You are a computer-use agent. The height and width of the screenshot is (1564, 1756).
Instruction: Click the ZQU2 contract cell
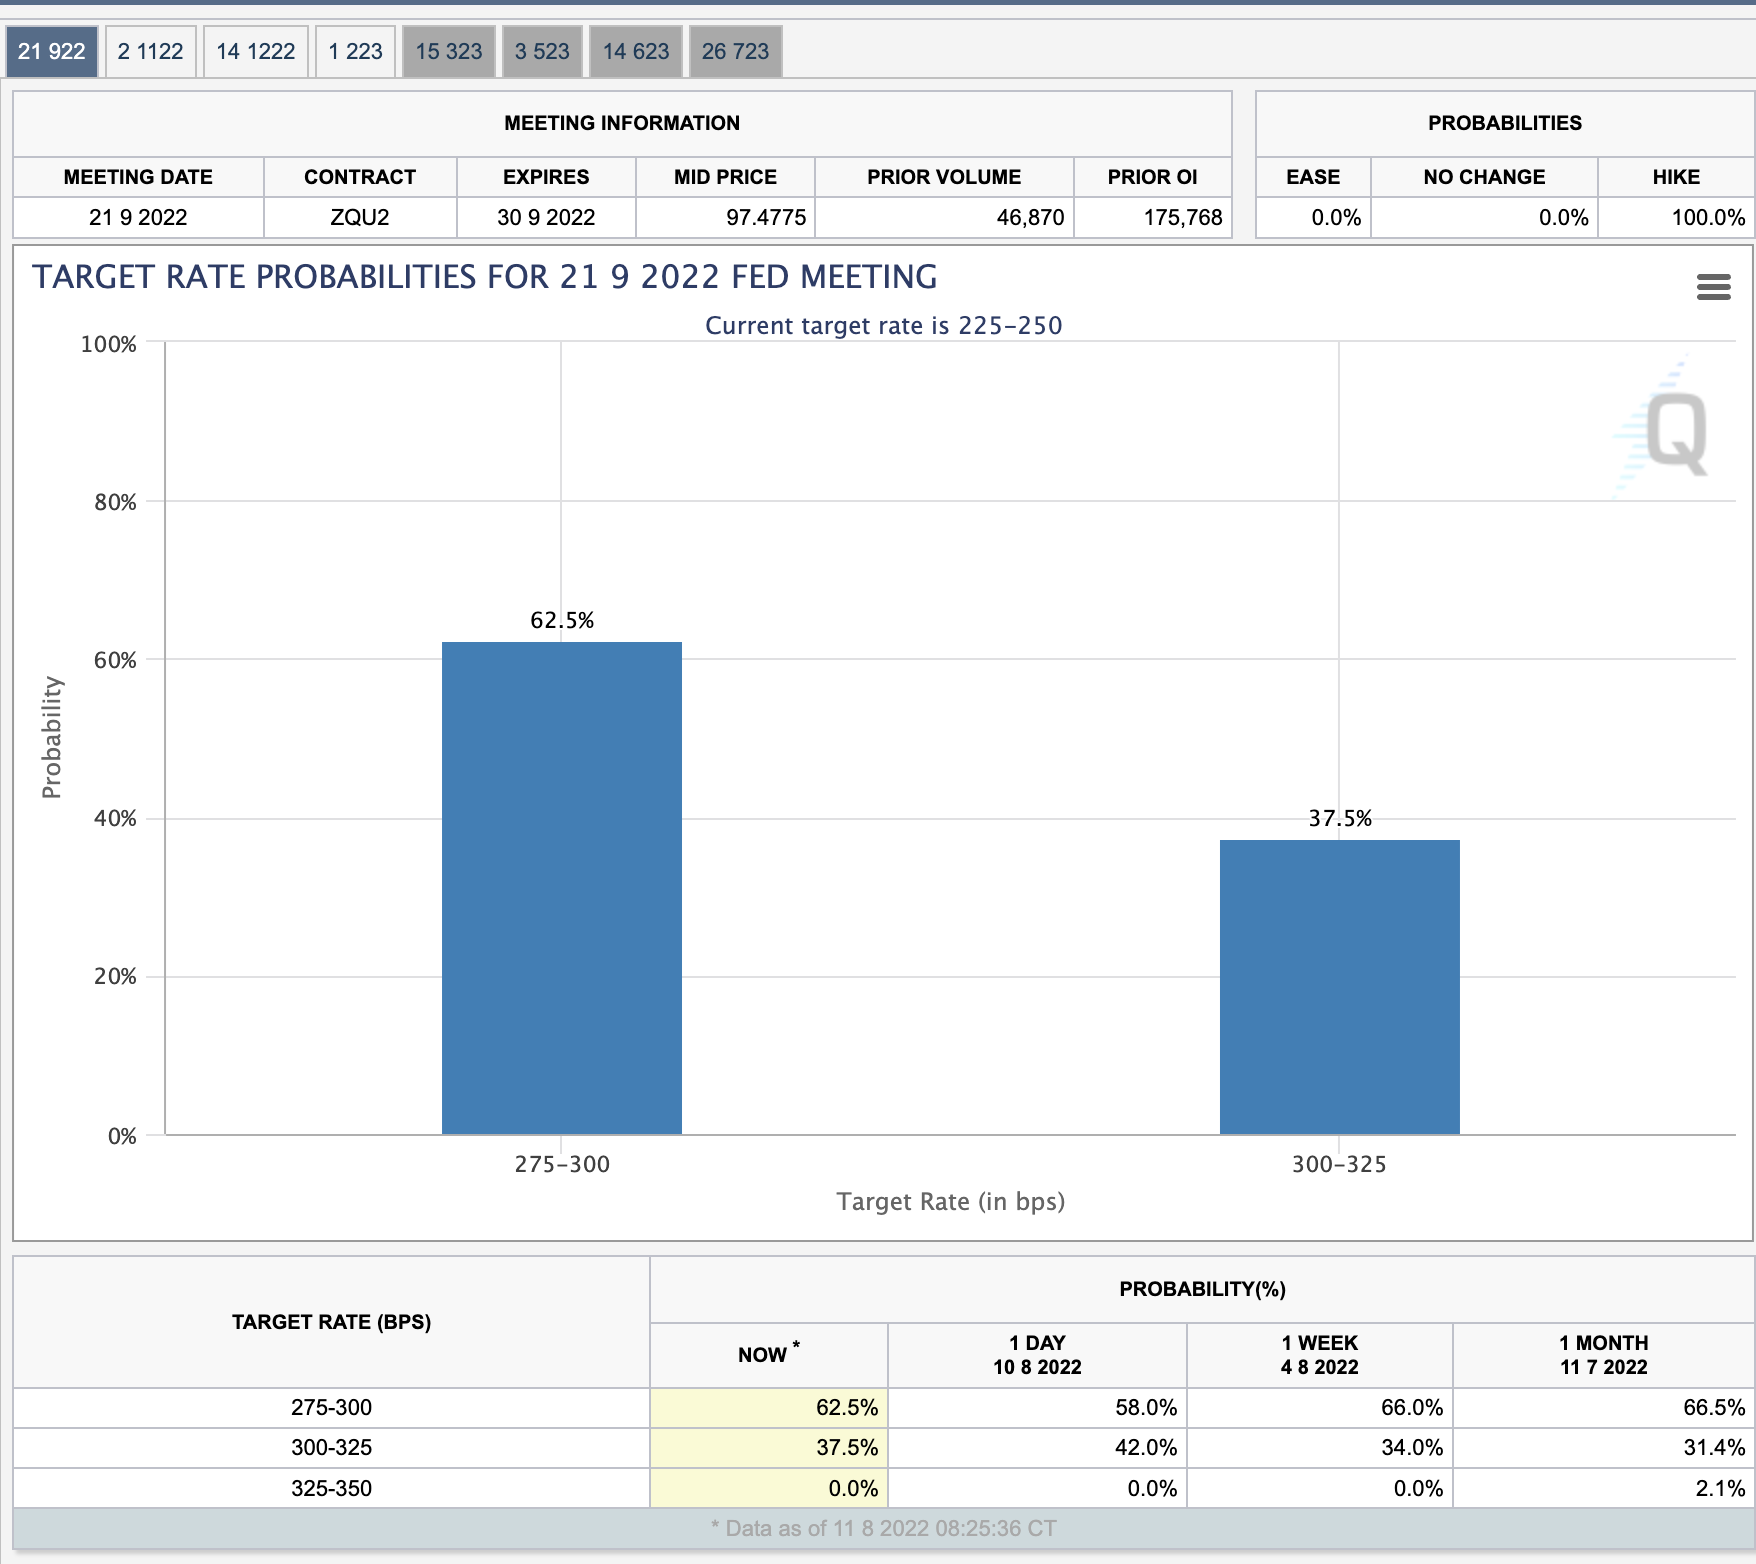pyautogui.click(x=360, y=217)
